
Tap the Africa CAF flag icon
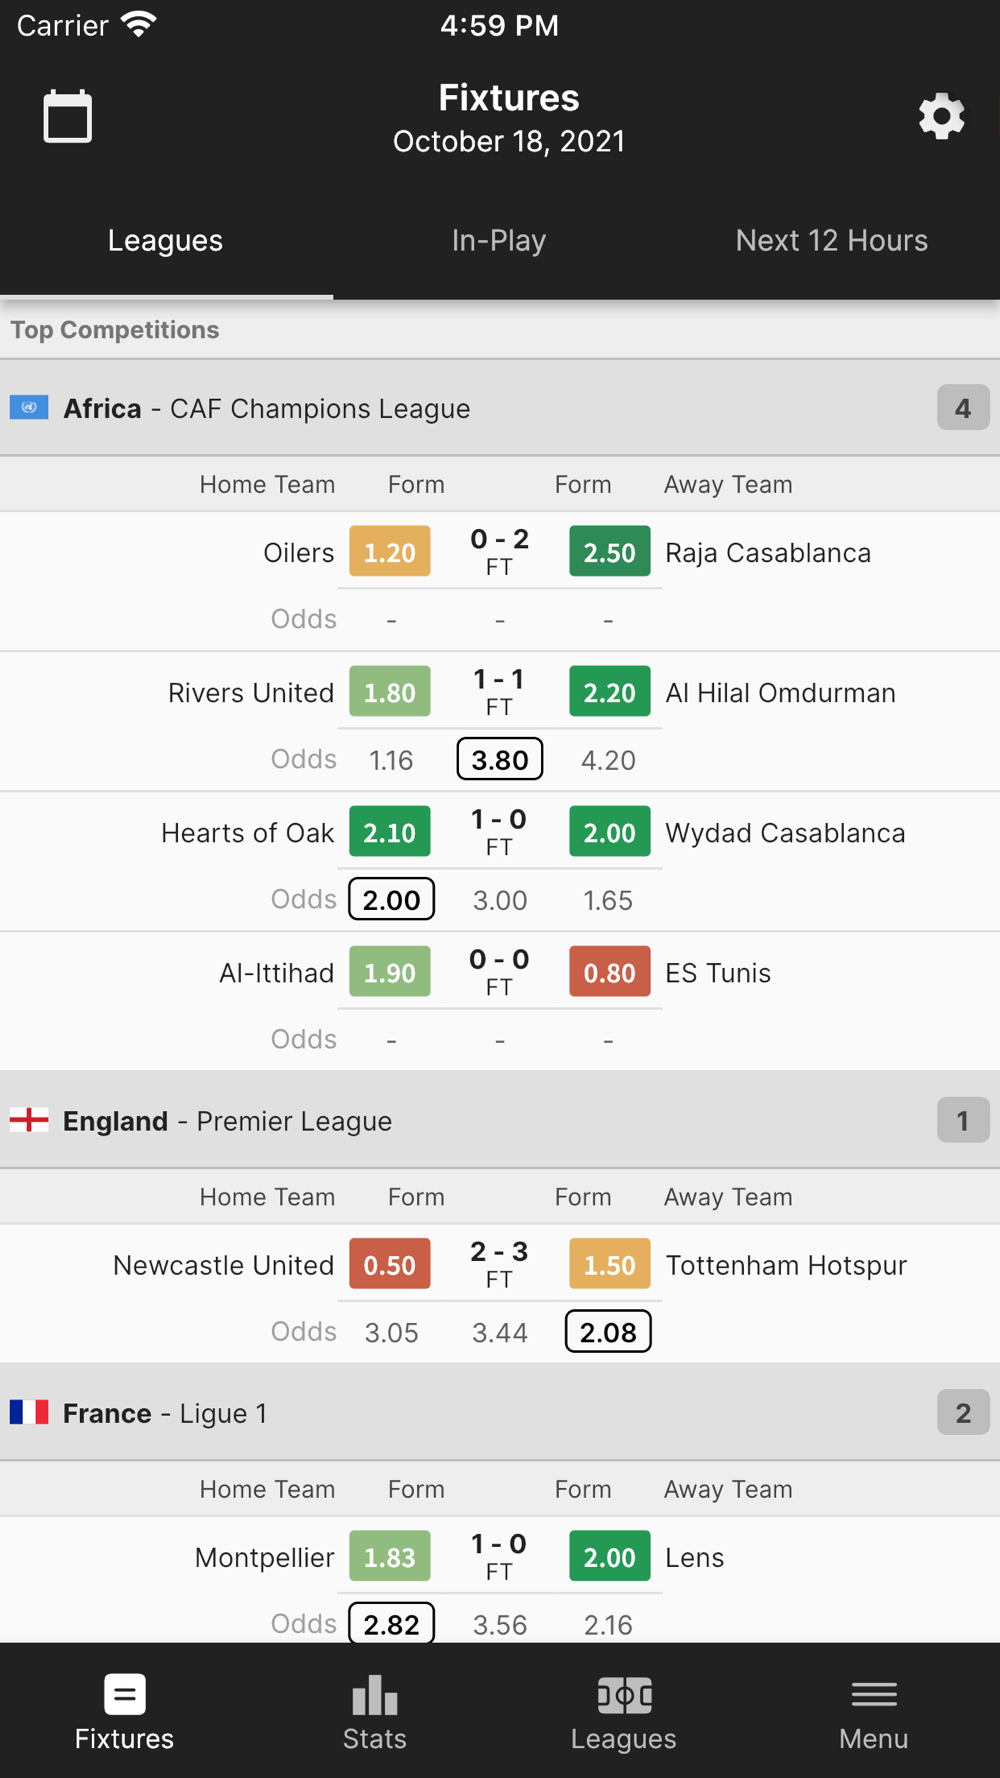click(x=29, y=407)
